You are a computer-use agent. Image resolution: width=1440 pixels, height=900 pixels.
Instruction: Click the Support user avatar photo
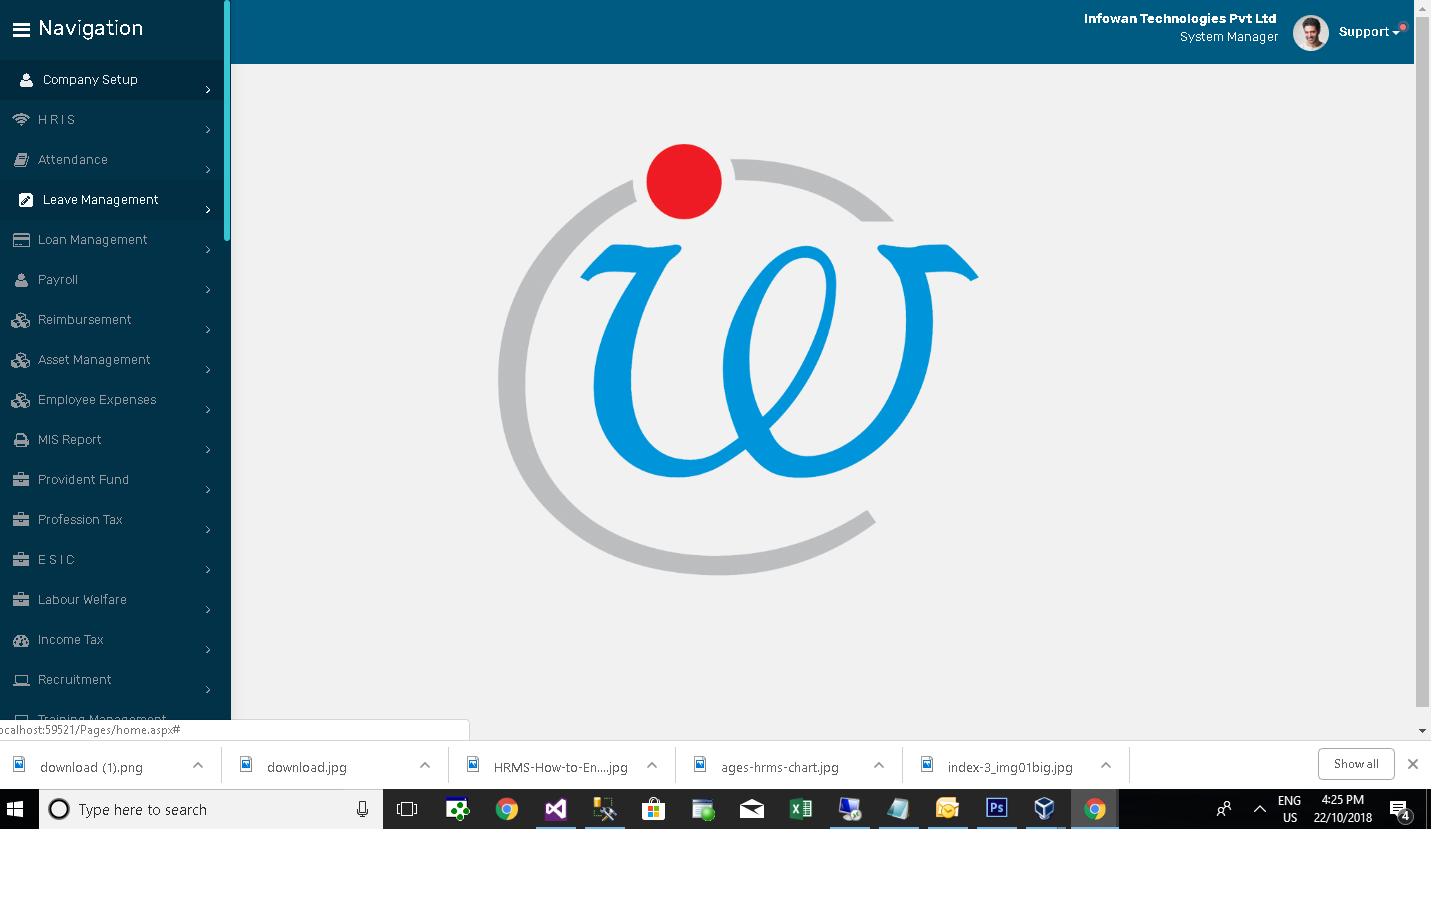pos(1310,32)
